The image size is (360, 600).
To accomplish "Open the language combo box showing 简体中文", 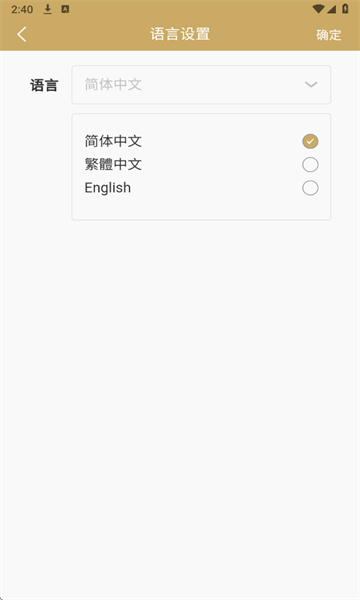I will 201,85.
